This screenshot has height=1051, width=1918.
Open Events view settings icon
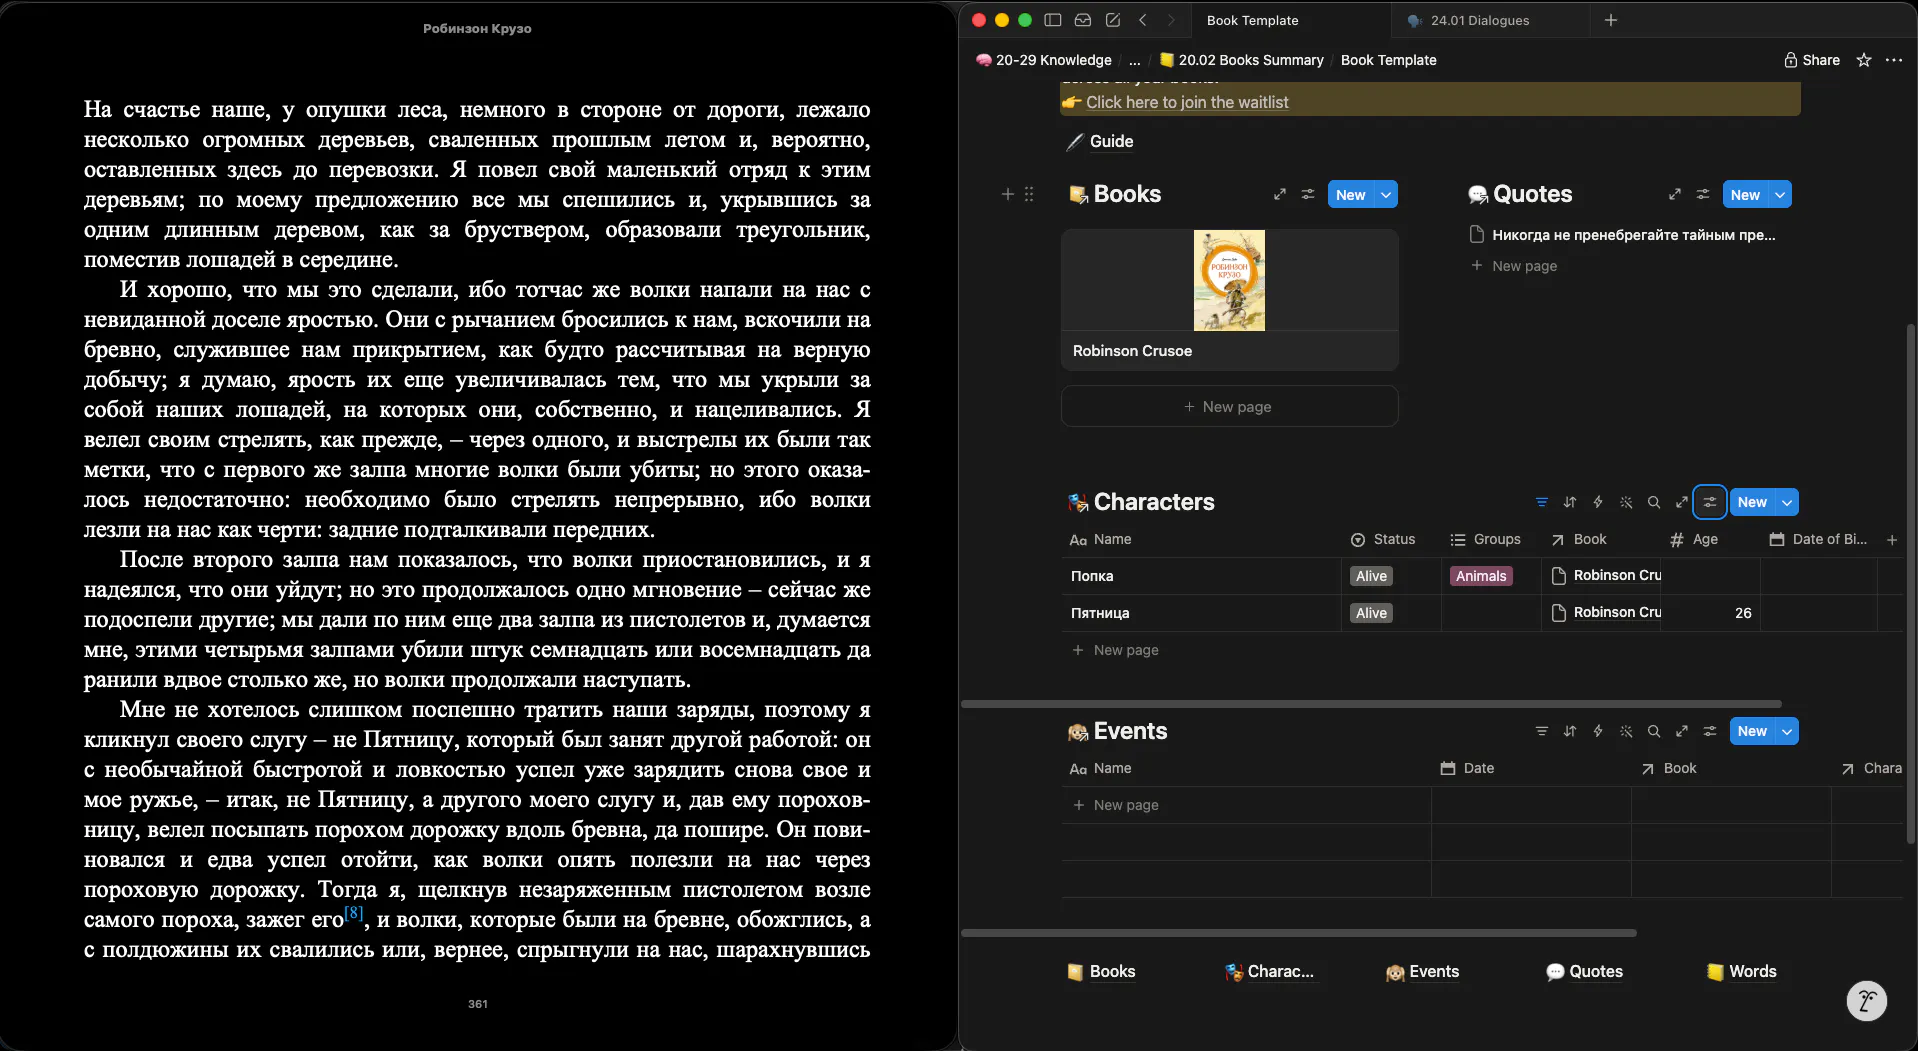[x=1710, y=731]
